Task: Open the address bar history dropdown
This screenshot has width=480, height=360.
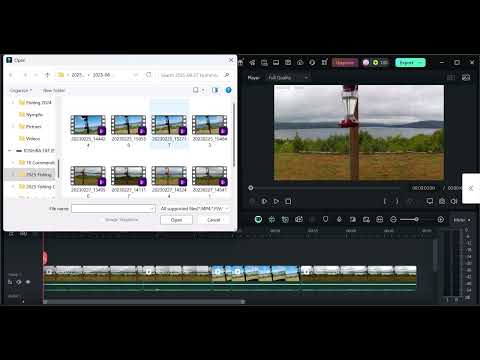Action: pyautogui.click(x=136, y=75)
